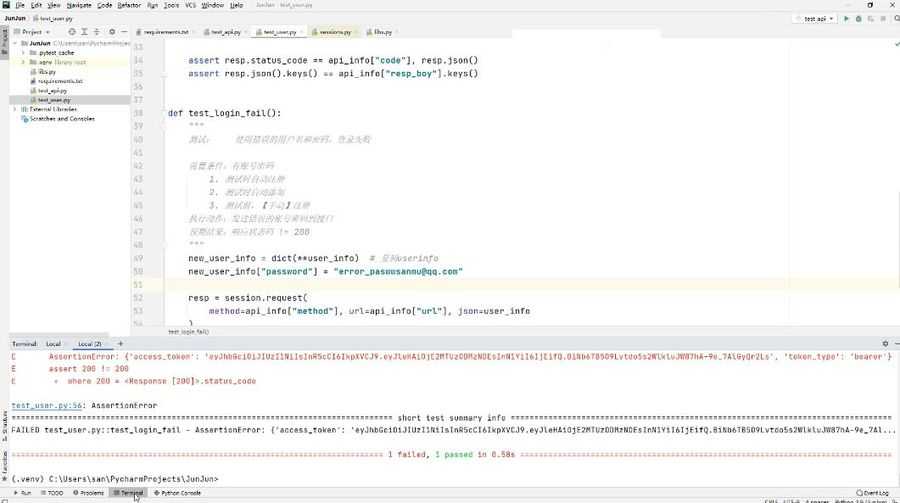Collapse the JunJun root folder
Image resolution: width=900 pixels, height=503 pixels.
pos(16,43)
